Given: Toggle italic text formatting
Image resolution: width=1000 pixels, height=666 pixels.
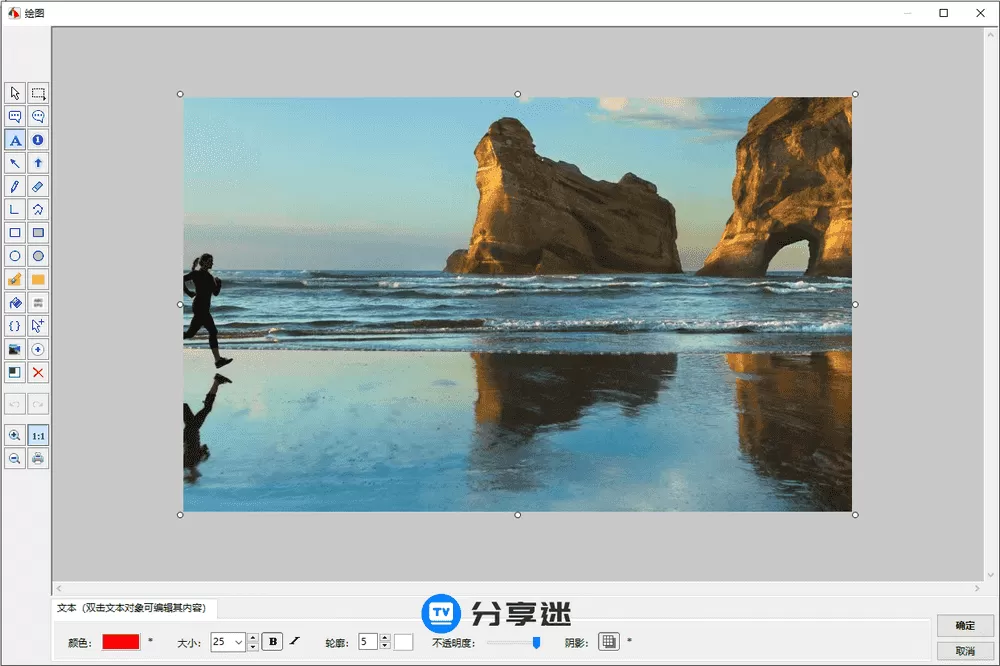Looking at the screenshot, I should coord(292,641).
